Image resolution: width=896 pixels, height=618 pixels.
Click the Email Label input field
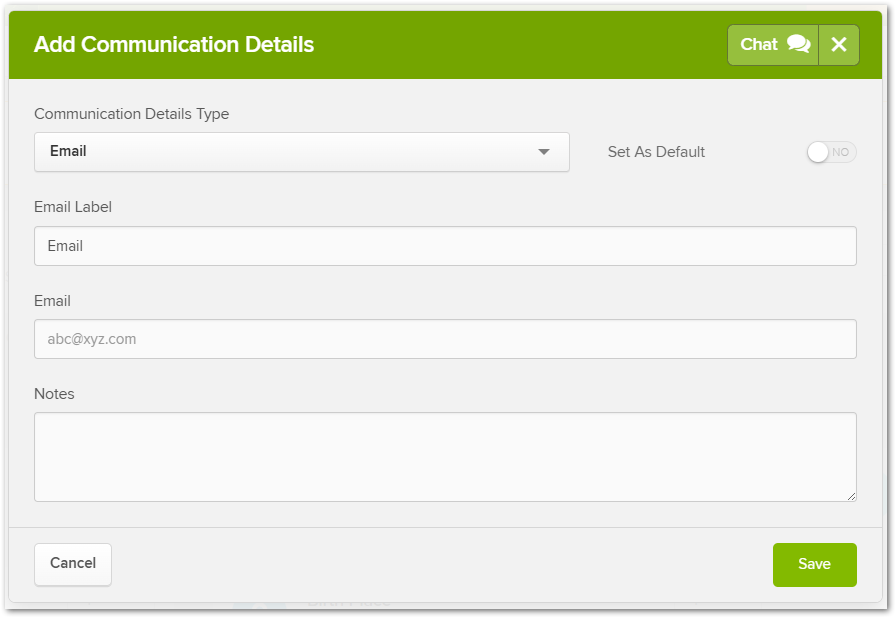tap(445, 246)
